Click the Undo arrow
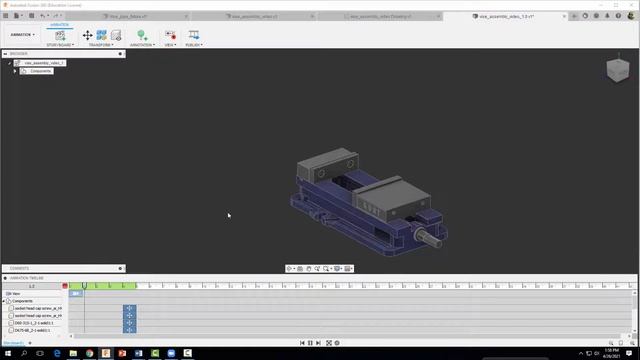Image resolution: width=640 pixels, height=360 pixels. point(42,16)
